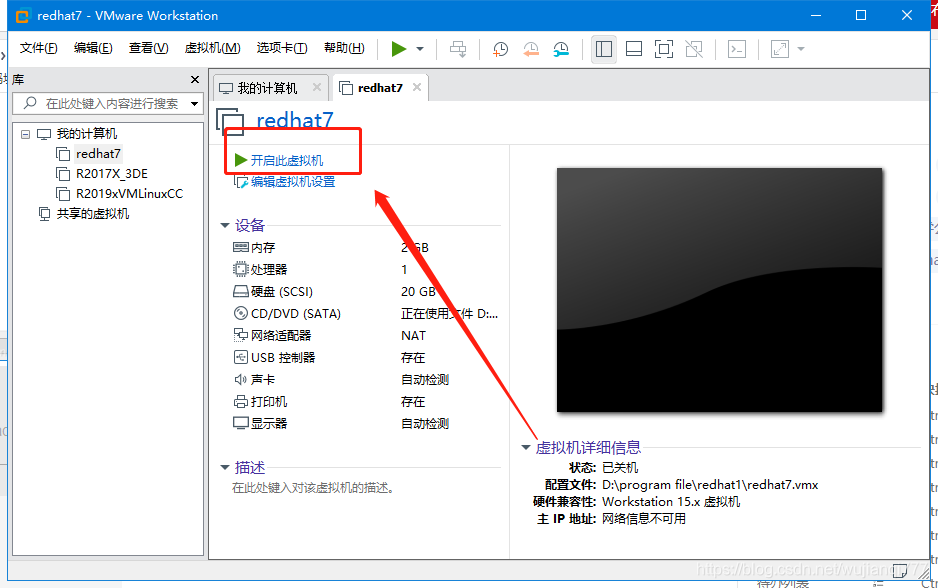The height and width of the screenshot is (588, 938).
Task: Open the console view toolbar icon
Action: click(x=736, y=49)
